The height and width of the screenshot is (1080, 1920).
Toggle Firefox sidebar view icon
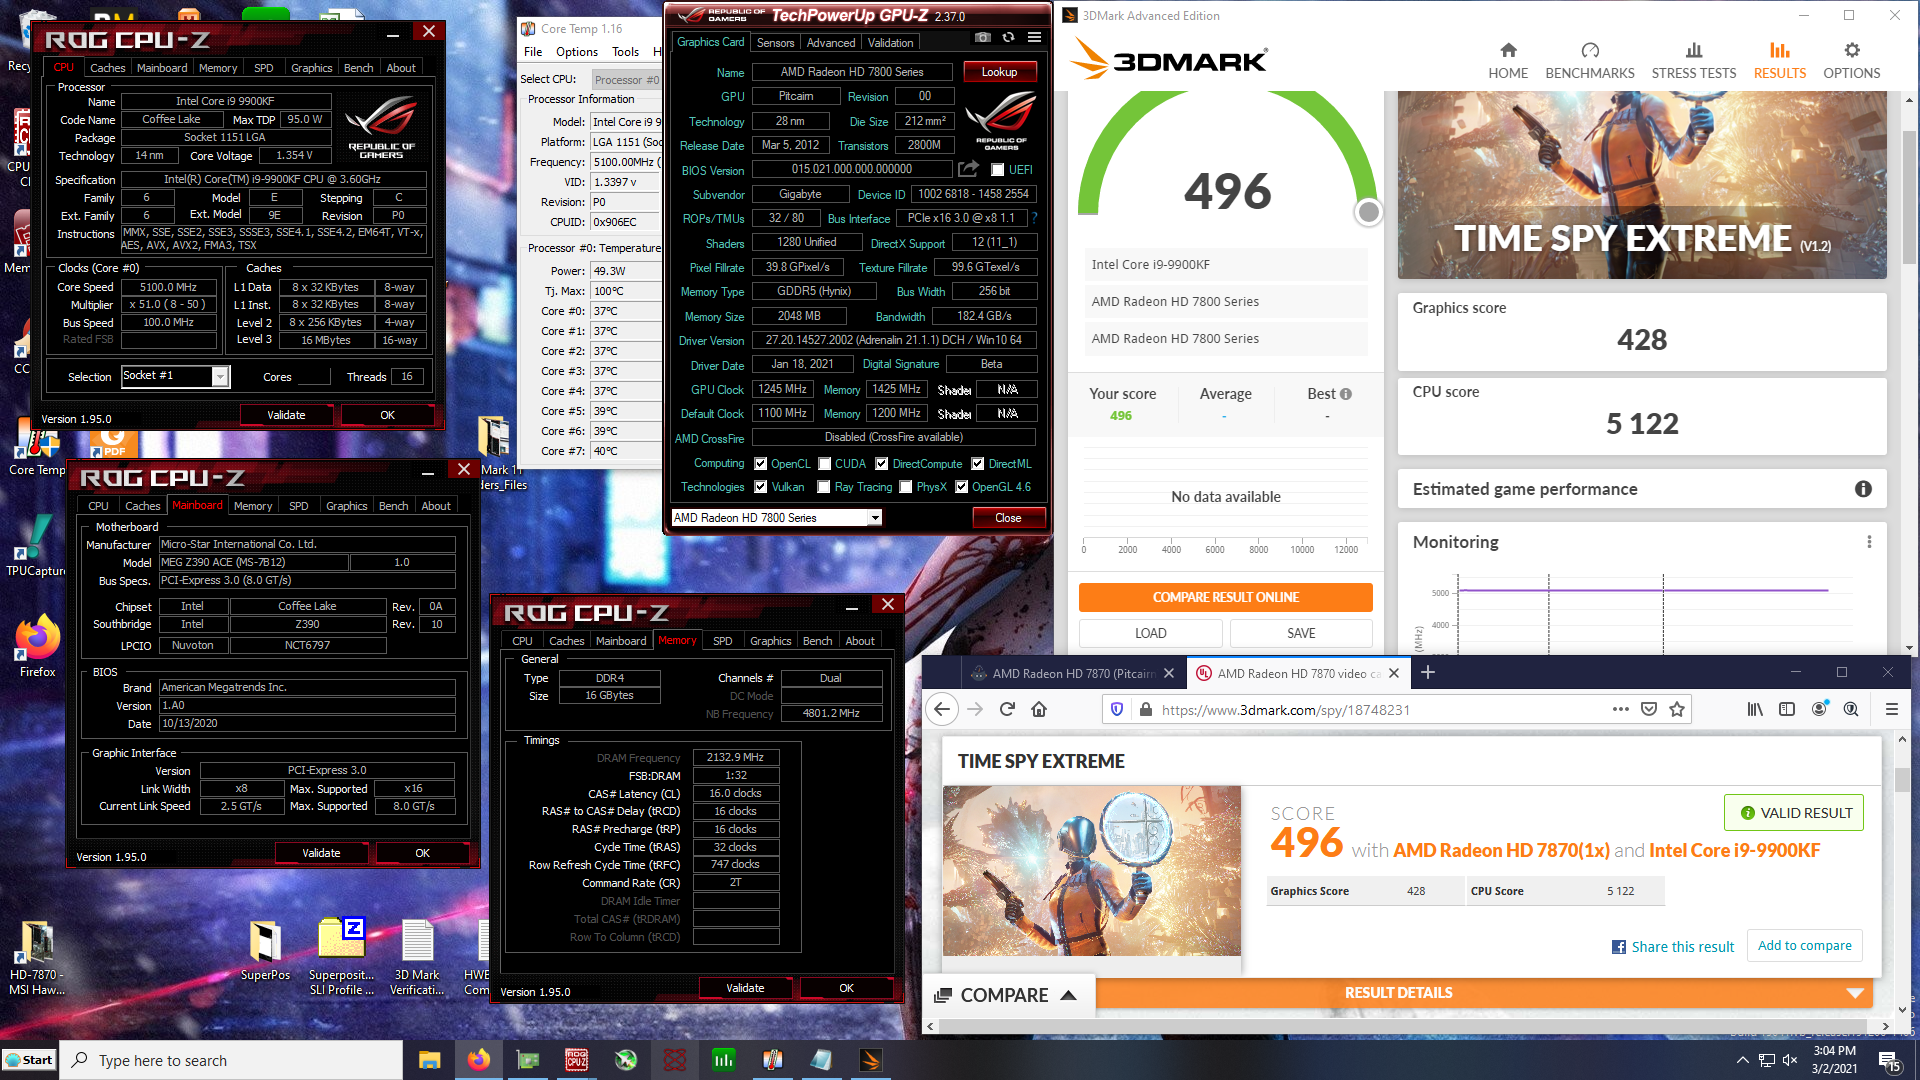(1787, 709)
